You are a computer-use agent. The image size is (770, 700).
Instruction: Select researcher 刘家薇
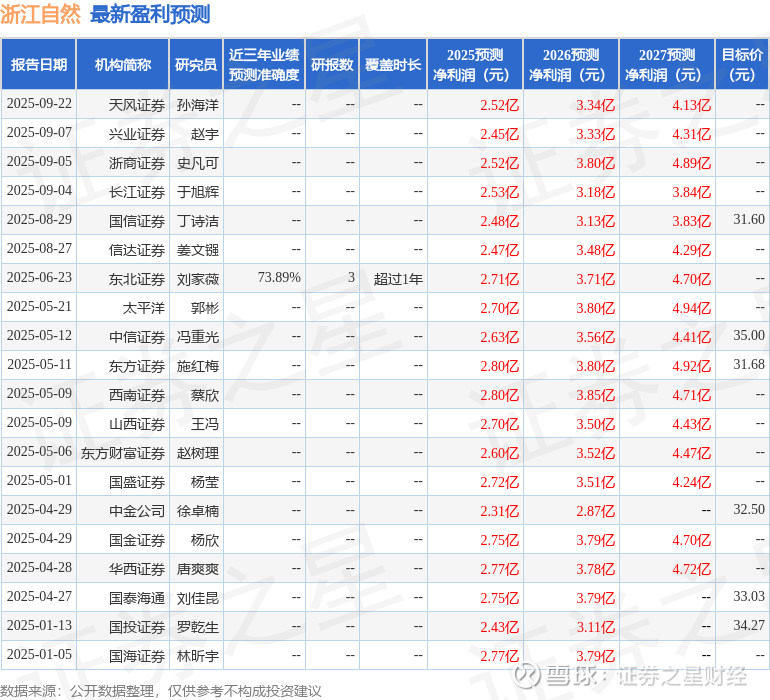tap(198, 279)
